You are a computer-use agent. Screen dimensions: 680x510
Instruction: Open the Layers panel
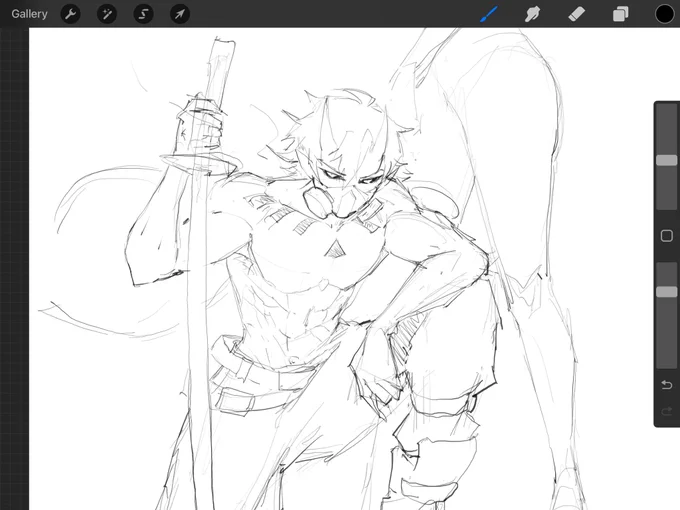tap(621, 14)
